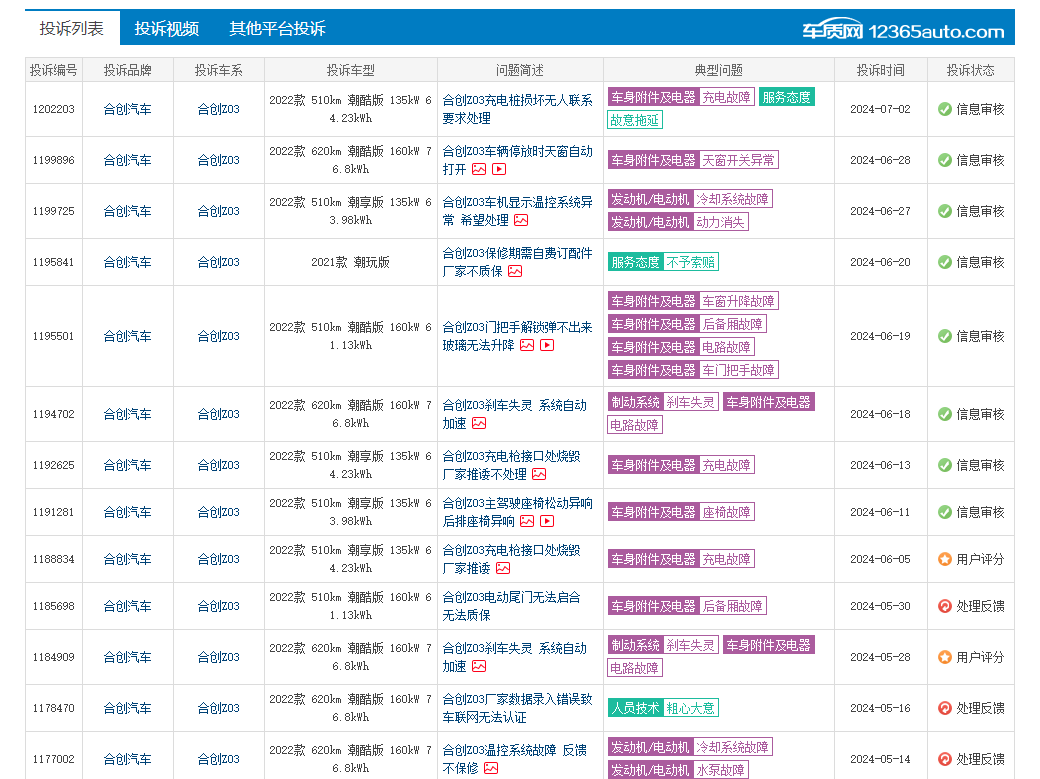Click the 典型问题 column header
Screen dimensions: 1040x779
pos(718,70)
